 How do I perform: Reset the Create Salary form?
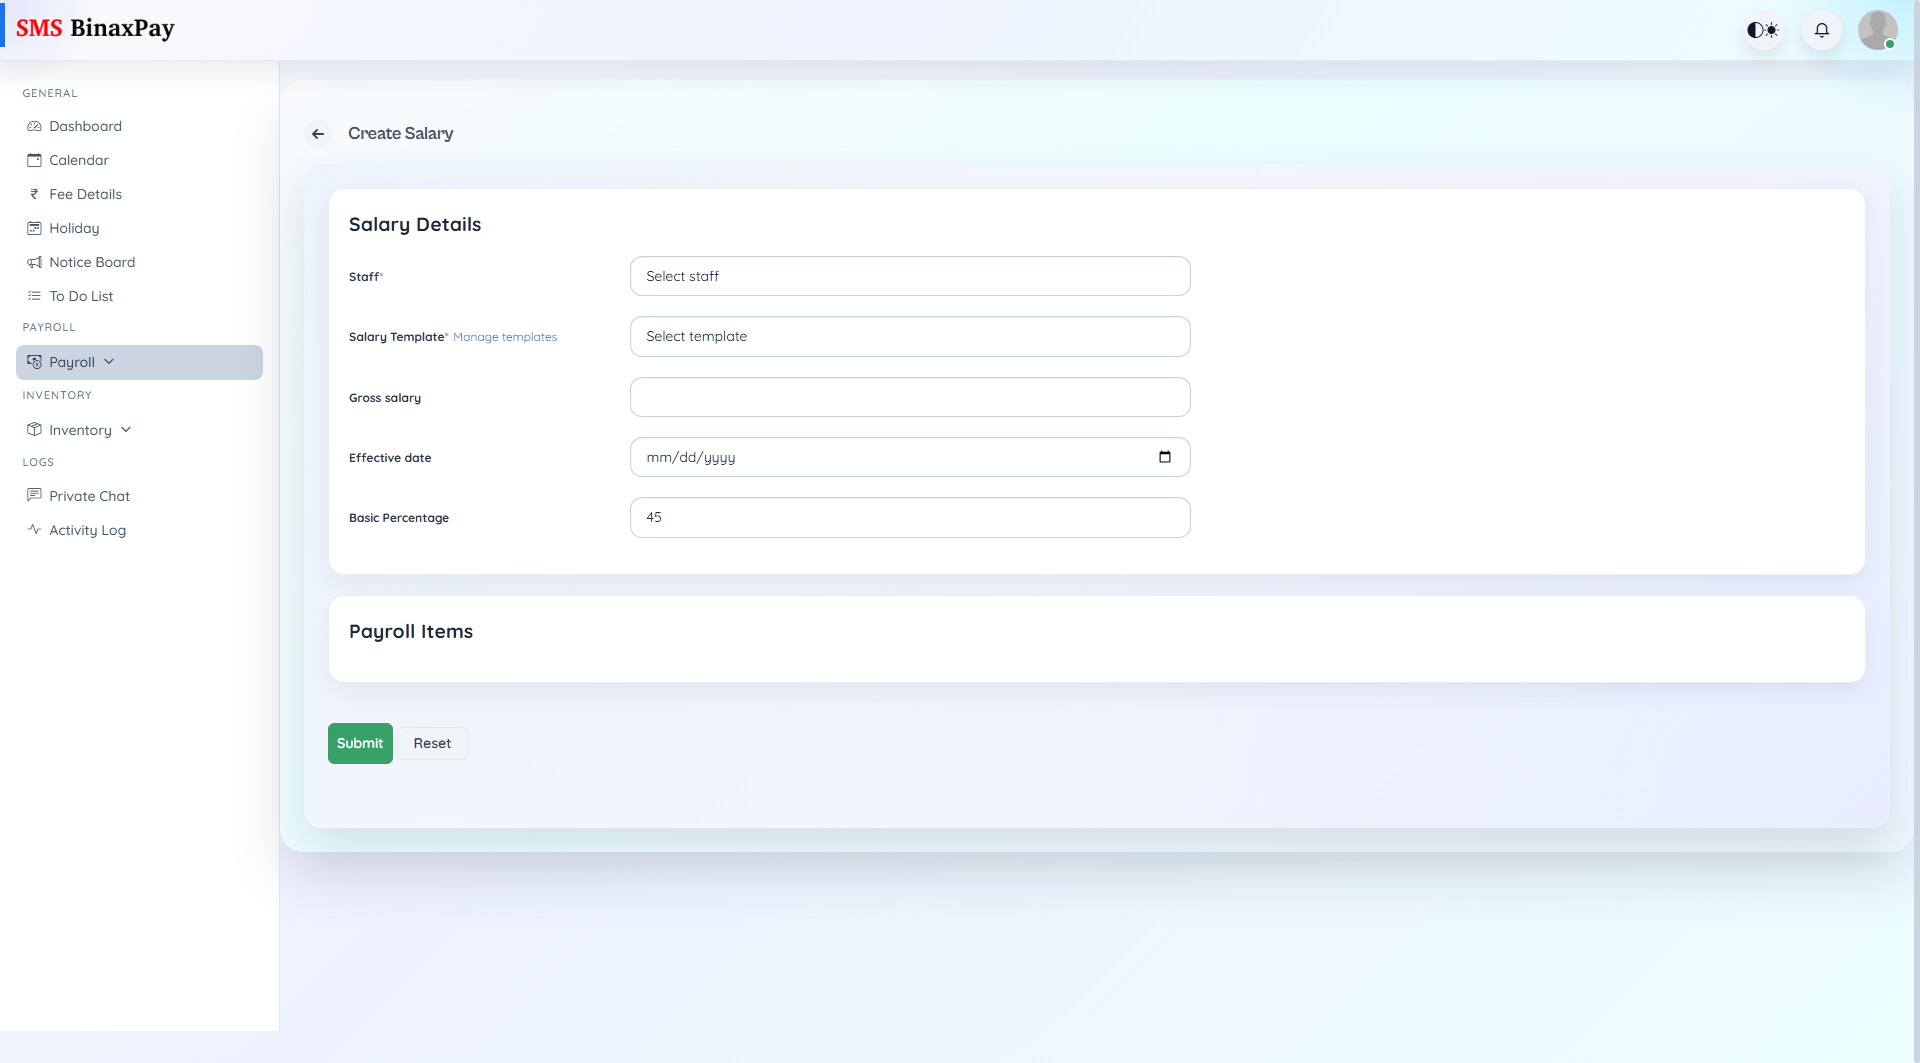pos(432,743)
